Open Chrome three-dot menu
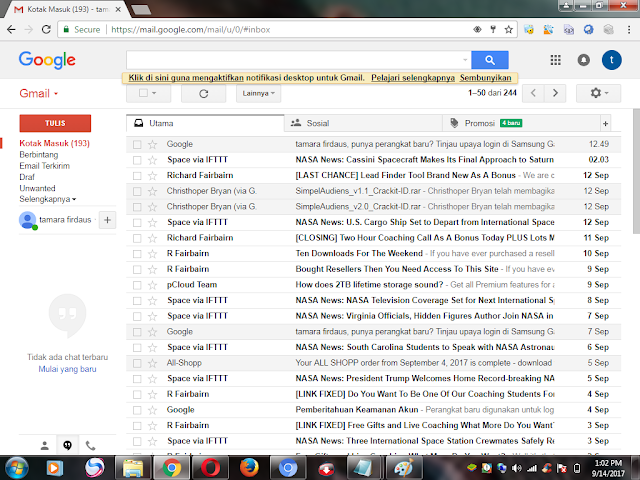The image size is (640, 480). (629, 29)
